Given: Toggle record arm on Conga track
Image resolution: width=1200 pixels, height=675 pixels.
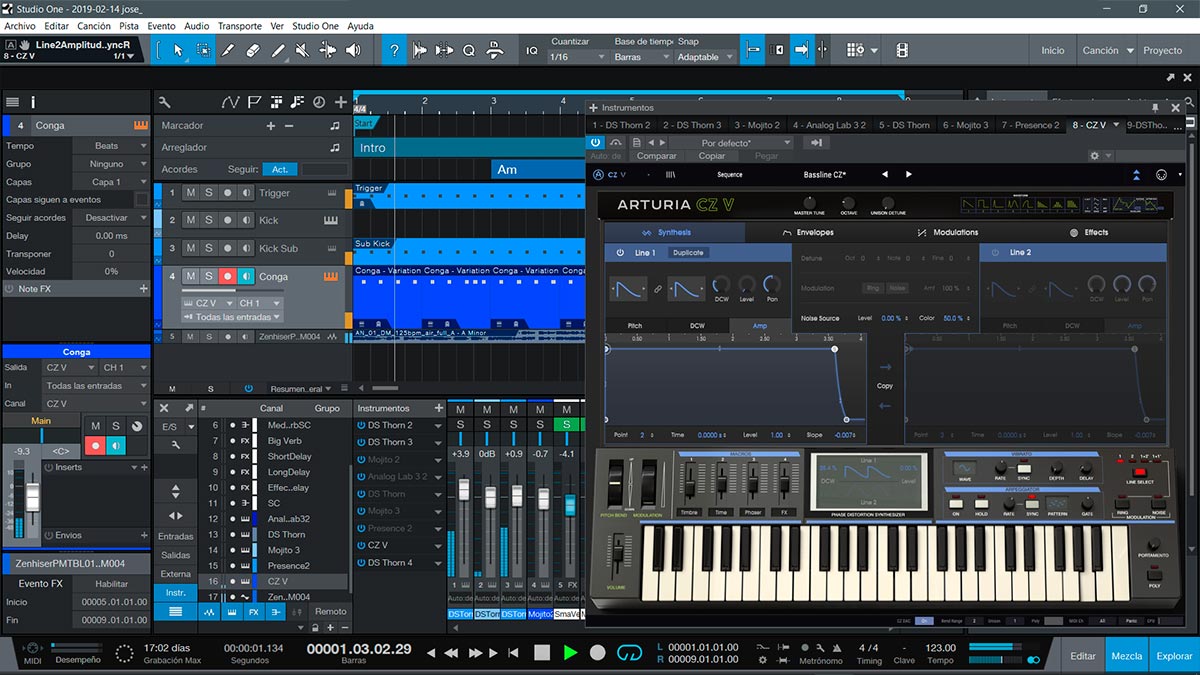Looking at the screenshot, I should coord(227,276).
